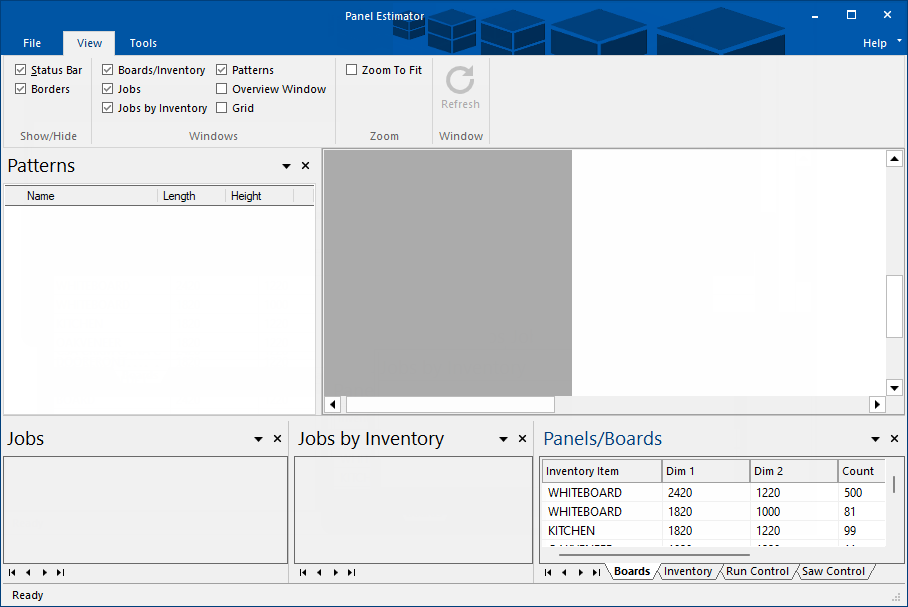Open the Tools ribbon tab
The width and height of the screenshot is (908, 607).
pos(142,43)
